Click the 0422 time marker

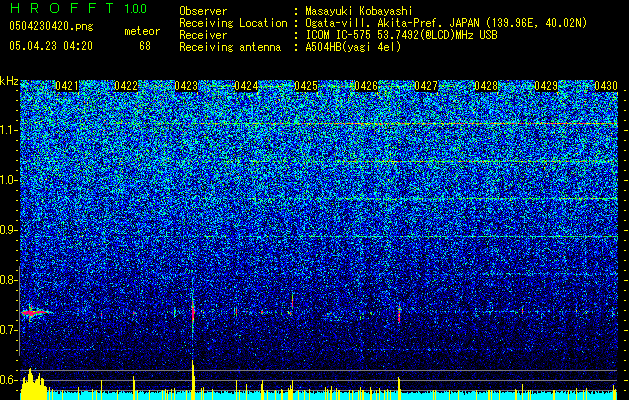[x=126, y=86]
